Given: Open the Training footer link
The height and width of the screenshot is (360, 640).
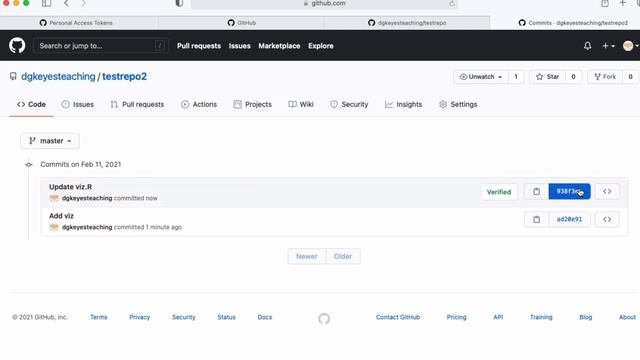Looking at the screenshot, I should point(541,317).
